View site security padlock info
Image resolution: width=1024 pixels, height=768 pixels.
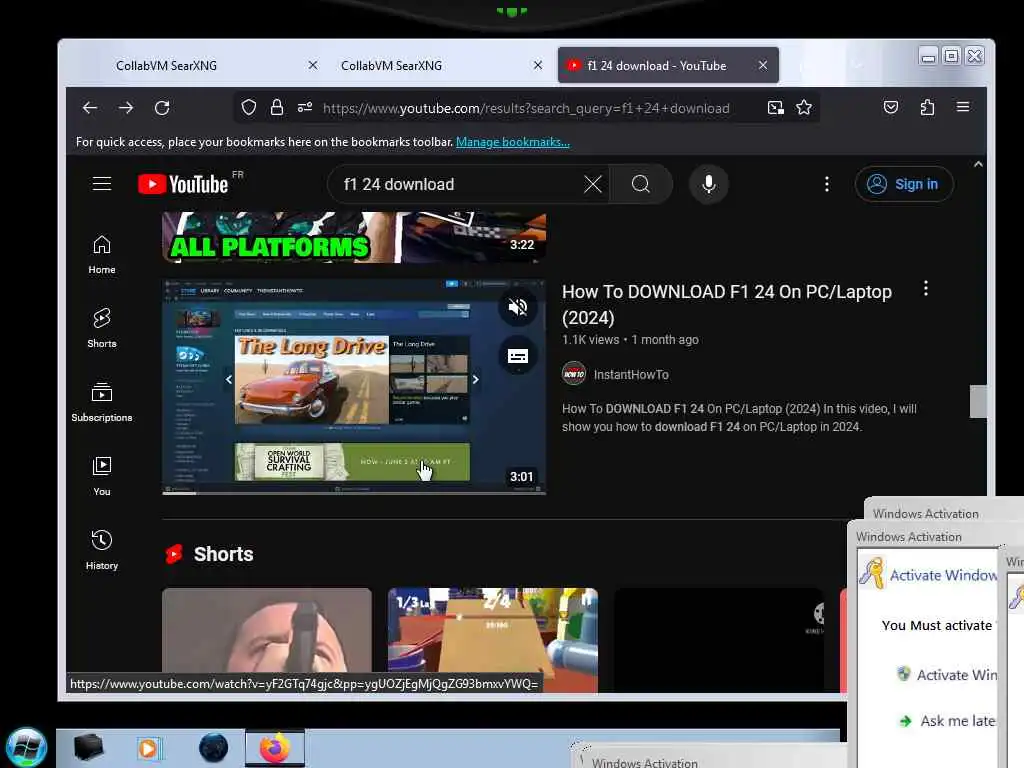coord(277,108)
